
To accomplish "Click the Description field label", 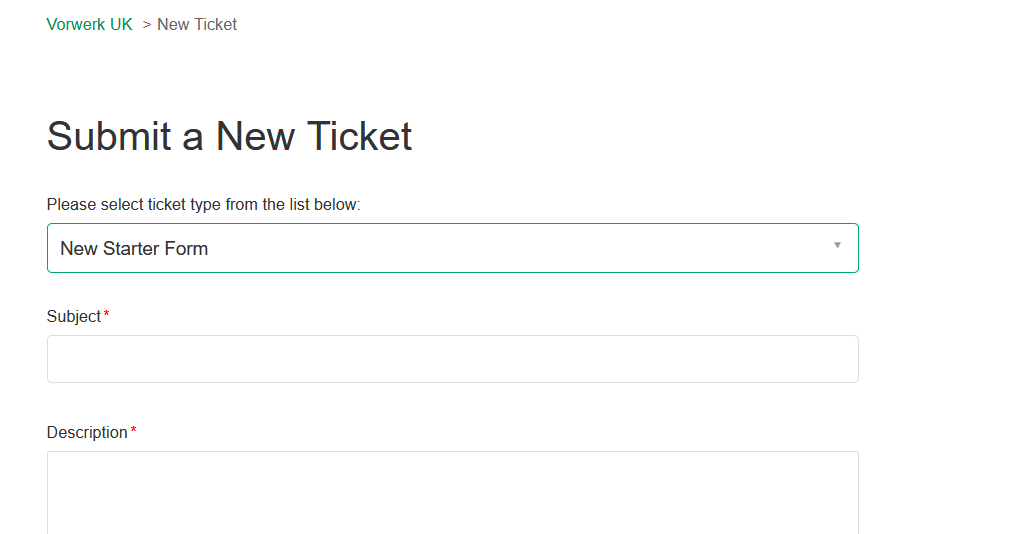I will pyautogui.click(x=87, y=433).
